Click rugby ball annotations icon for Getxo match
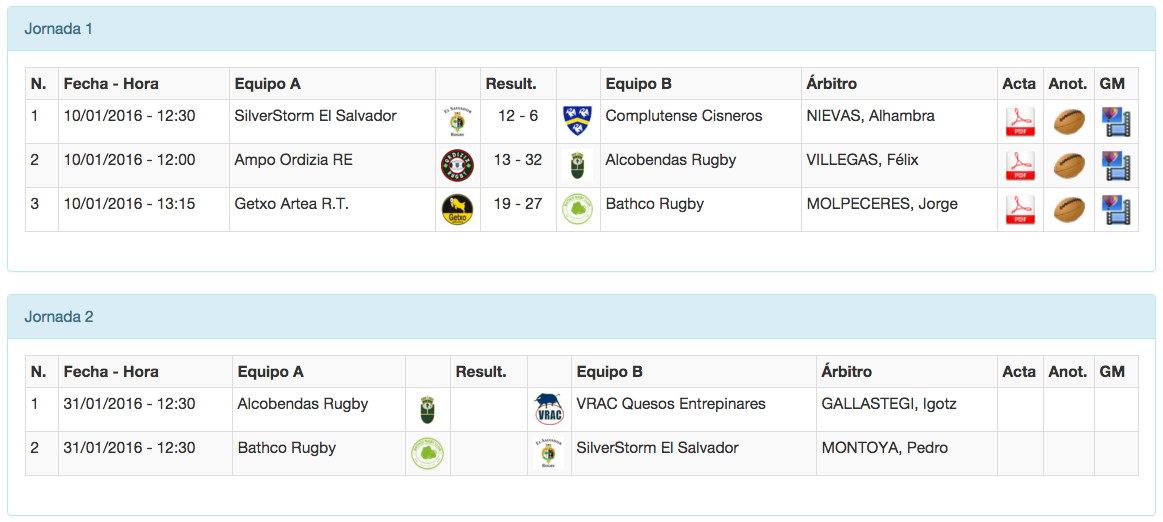This screenshot has height=522, width=1163. (1069, 210)
